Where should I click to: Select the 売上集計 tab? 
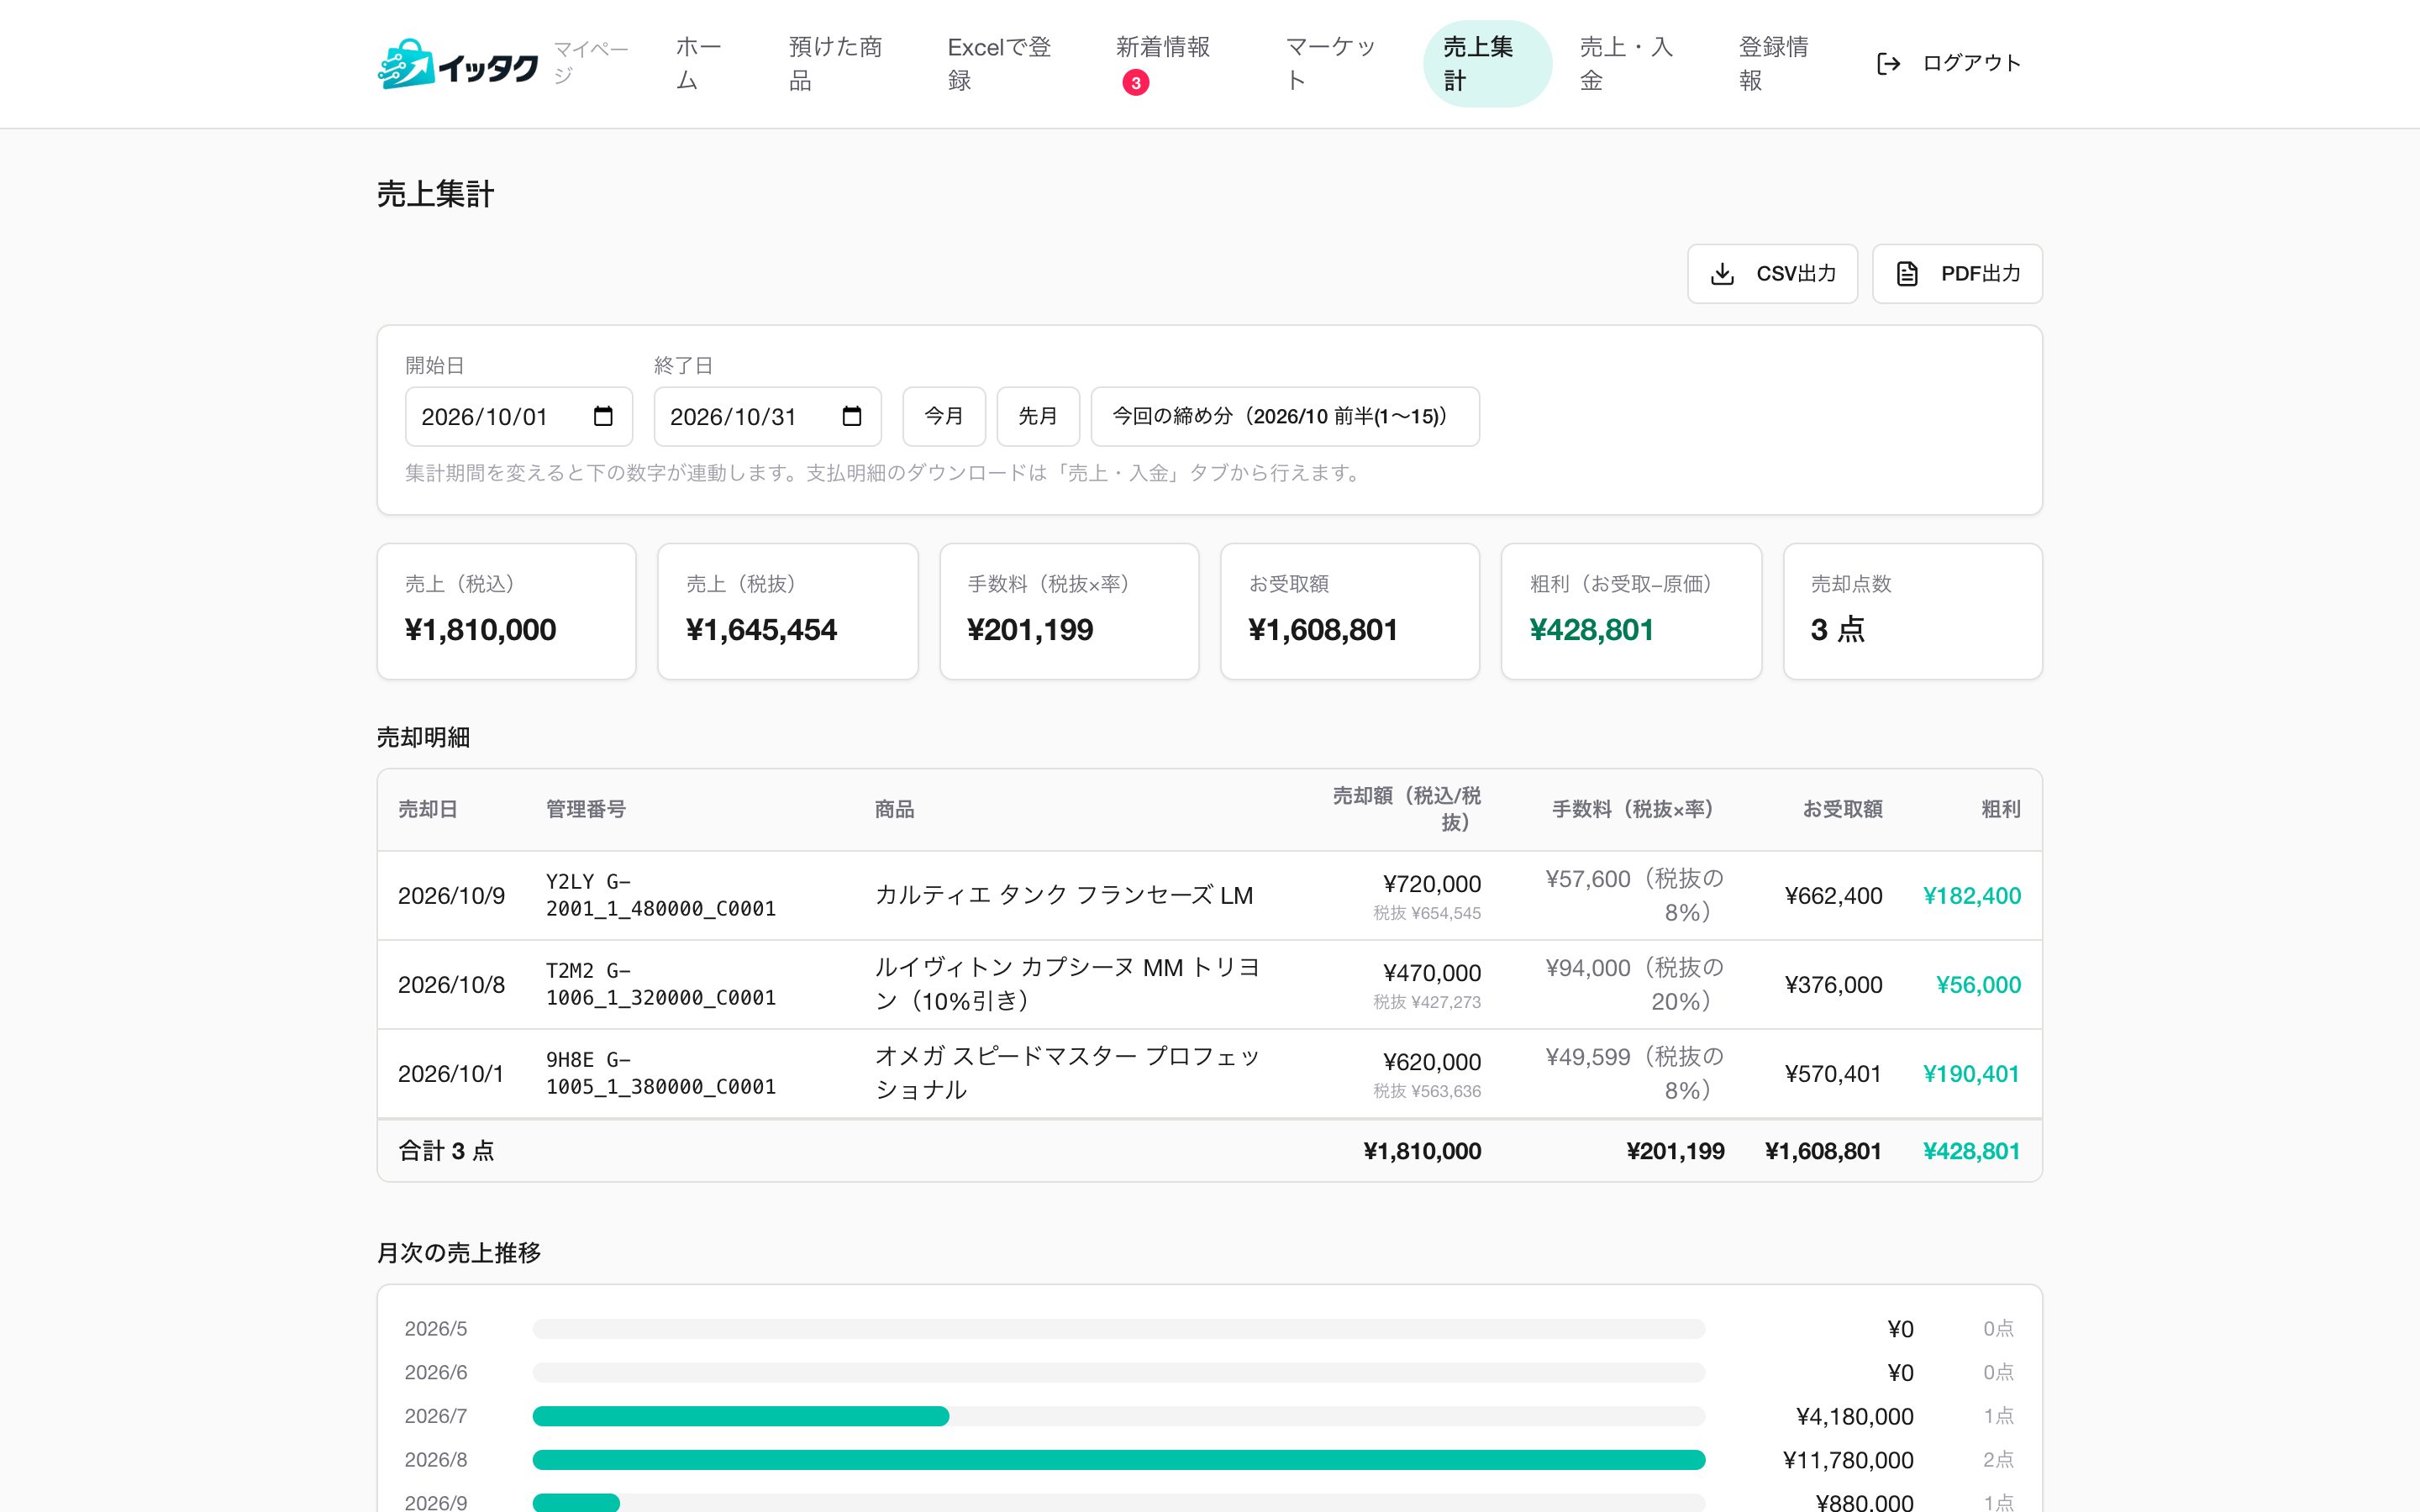pos(1487,64)
